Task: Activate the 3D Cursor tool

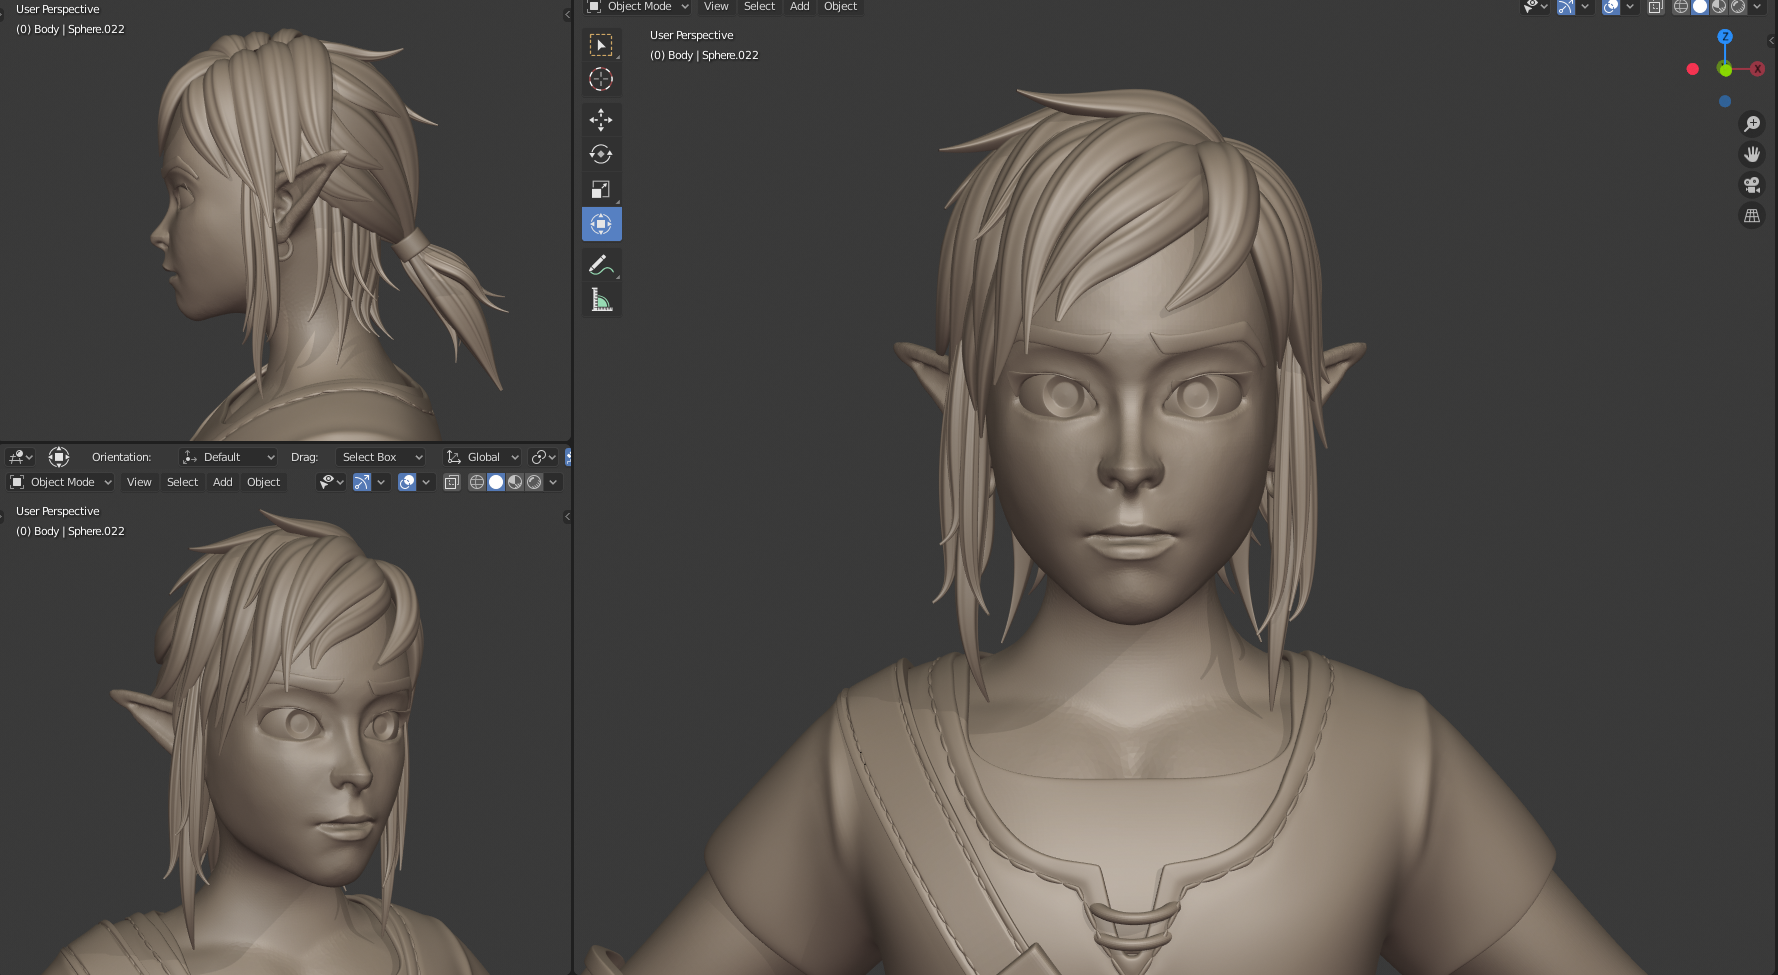Action: [x=601, y=80]
